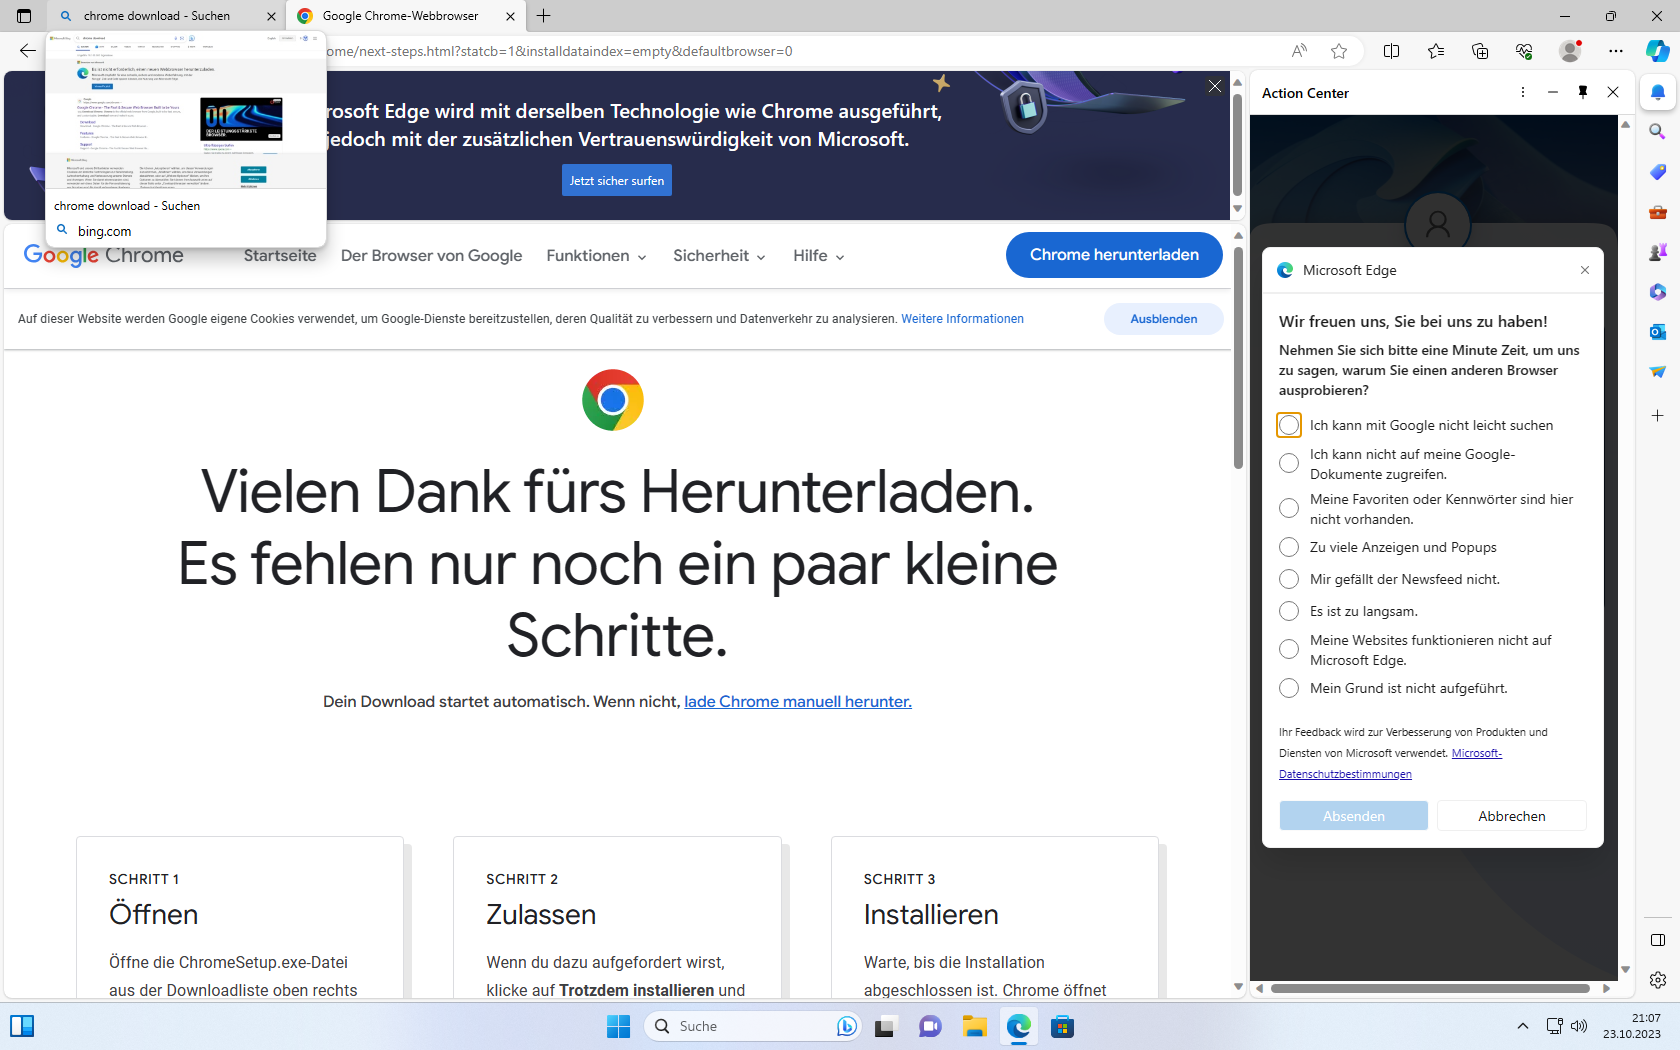The height and width of the screenshot is (1050, 1680).
Task: Click 'lade Chrome manuell herunter' link
Action: [x=798, y=702]
